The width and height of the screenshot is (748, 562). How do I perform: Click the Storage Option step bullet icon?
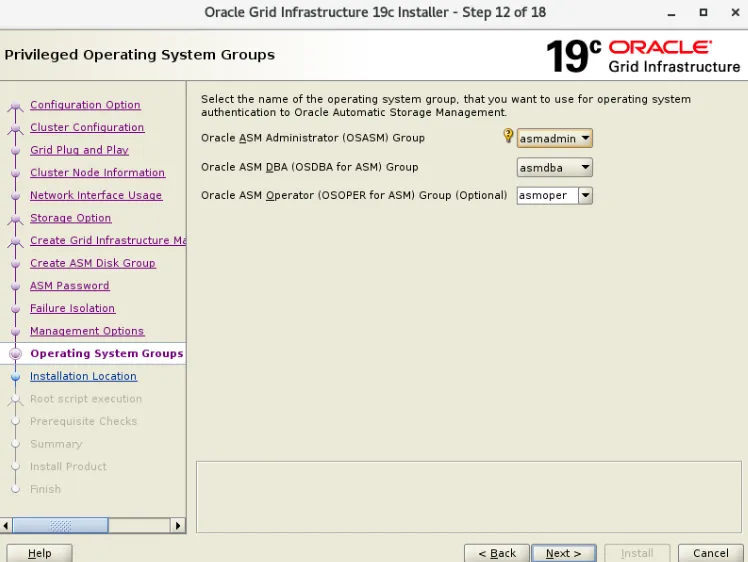[x=15, y=219]
